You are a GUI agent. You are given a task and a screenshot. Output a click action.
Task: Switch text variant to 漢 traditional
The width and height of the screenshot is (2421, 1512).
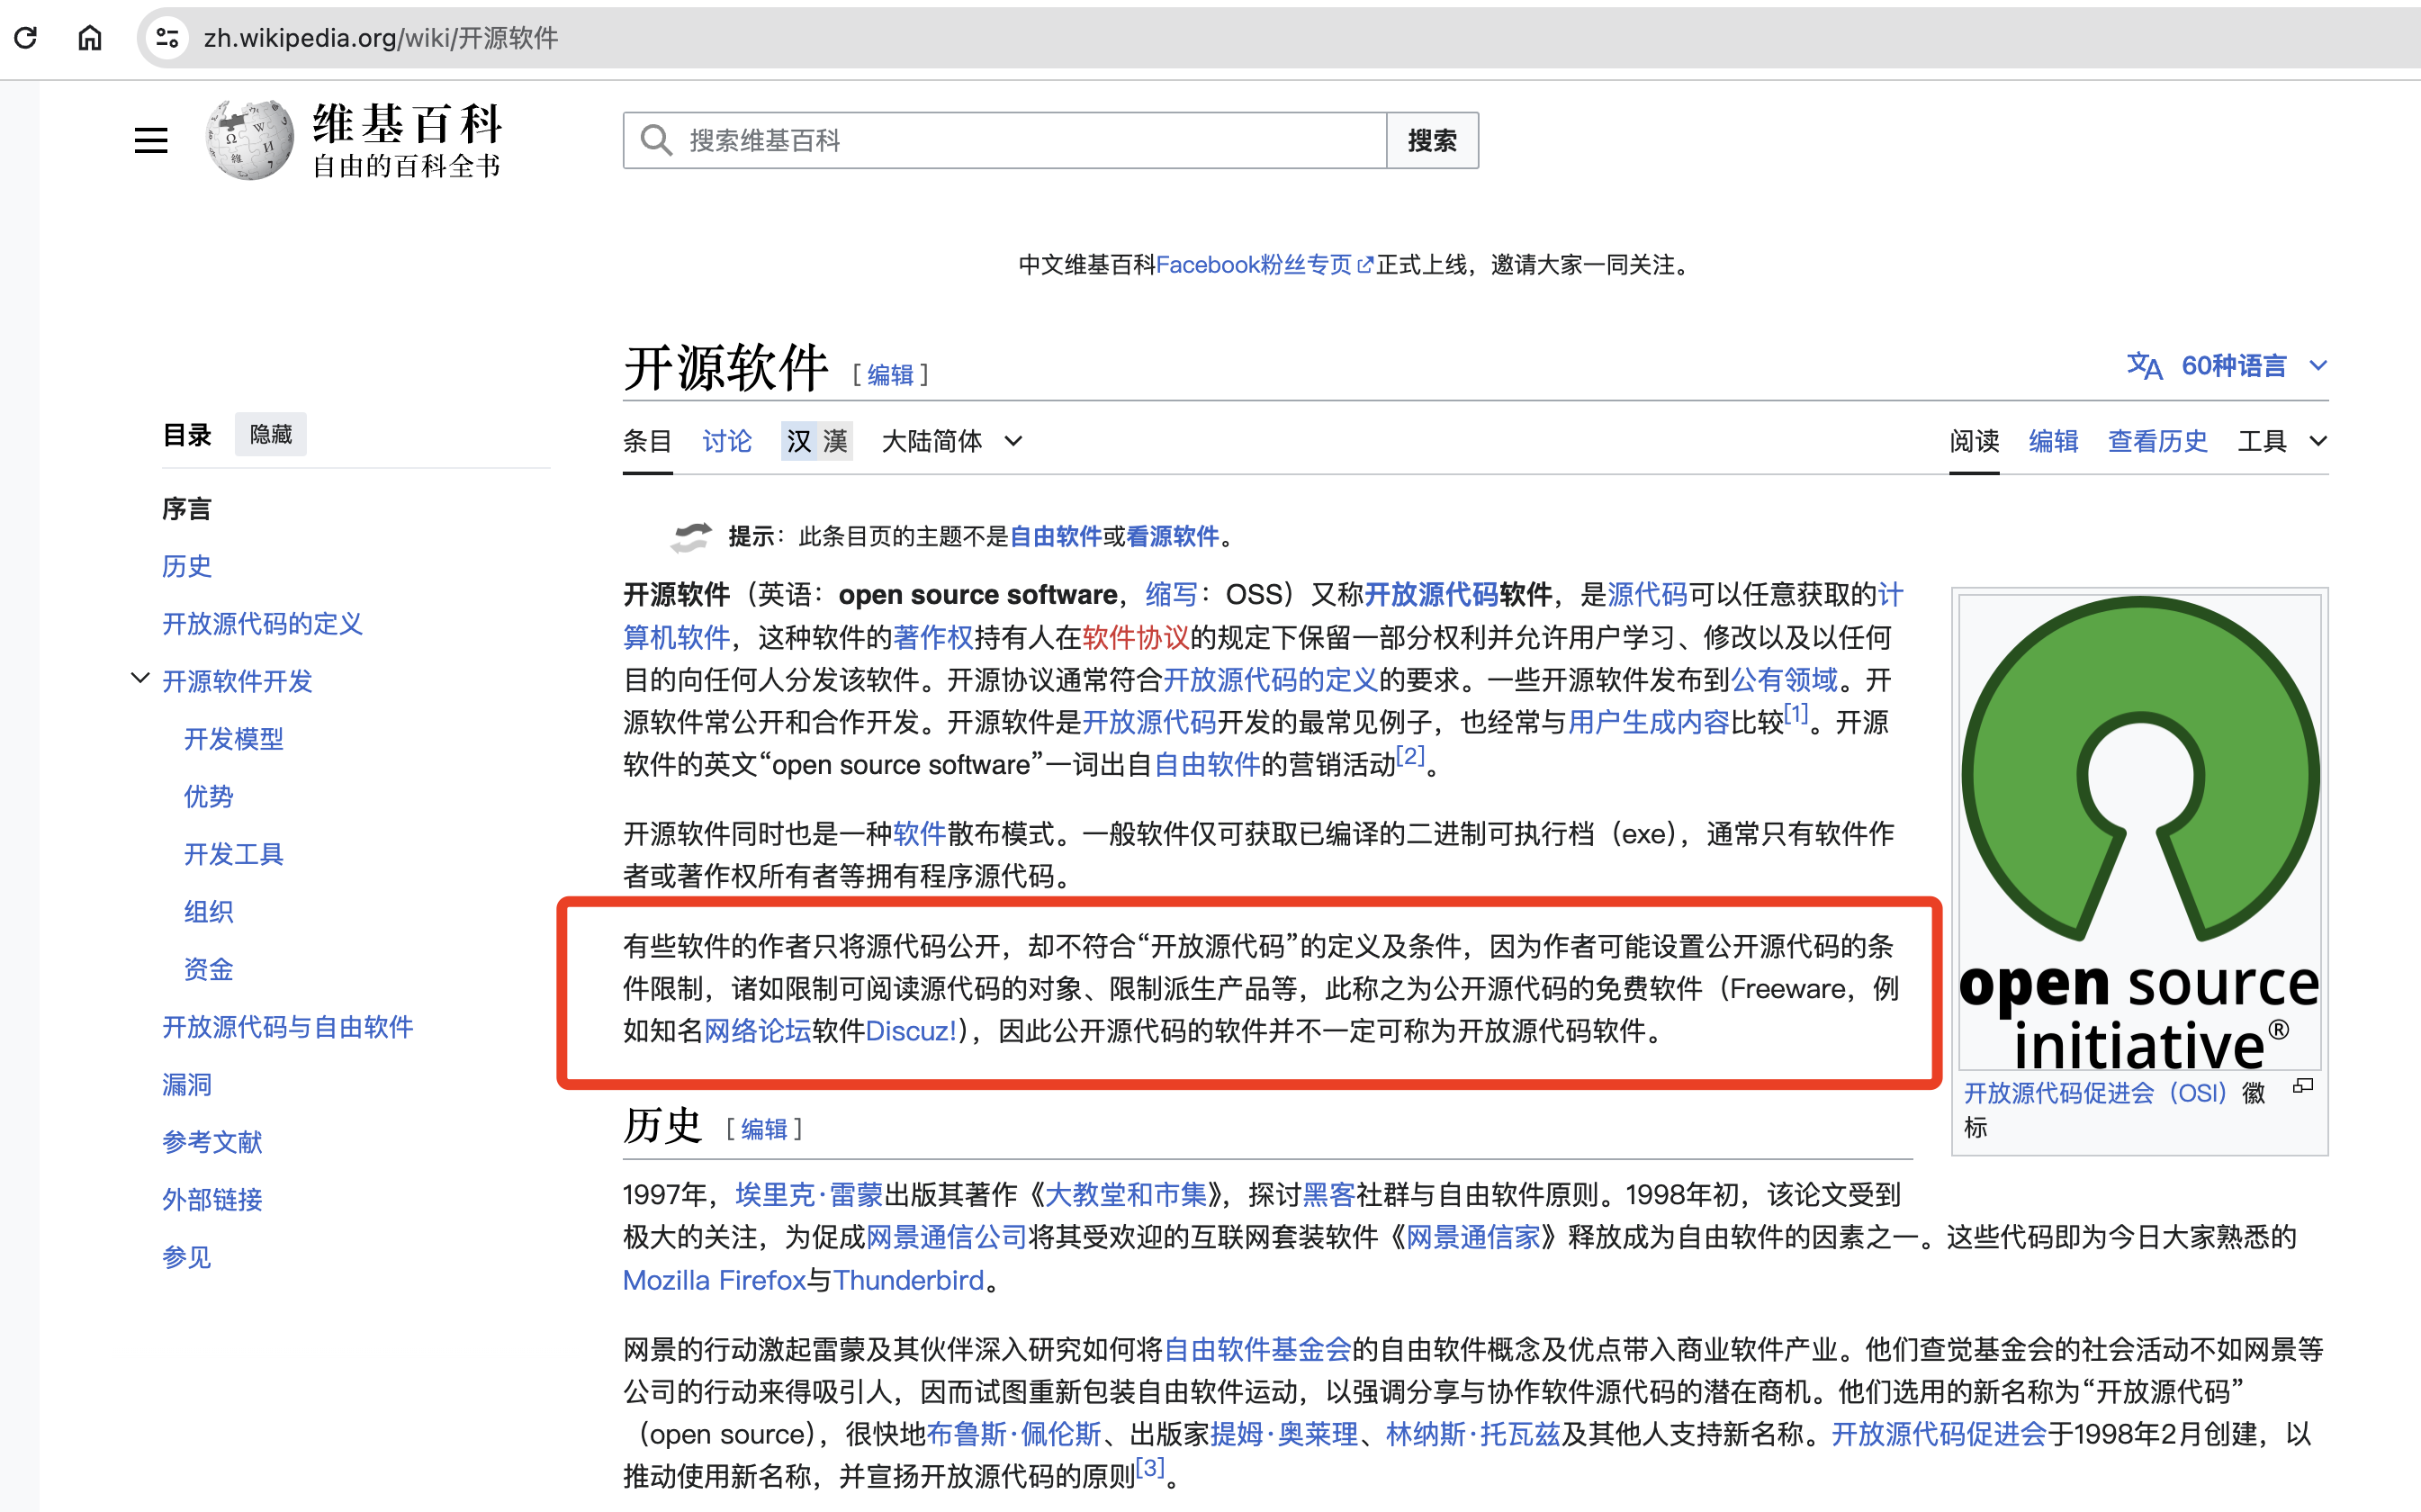[835, 441]
